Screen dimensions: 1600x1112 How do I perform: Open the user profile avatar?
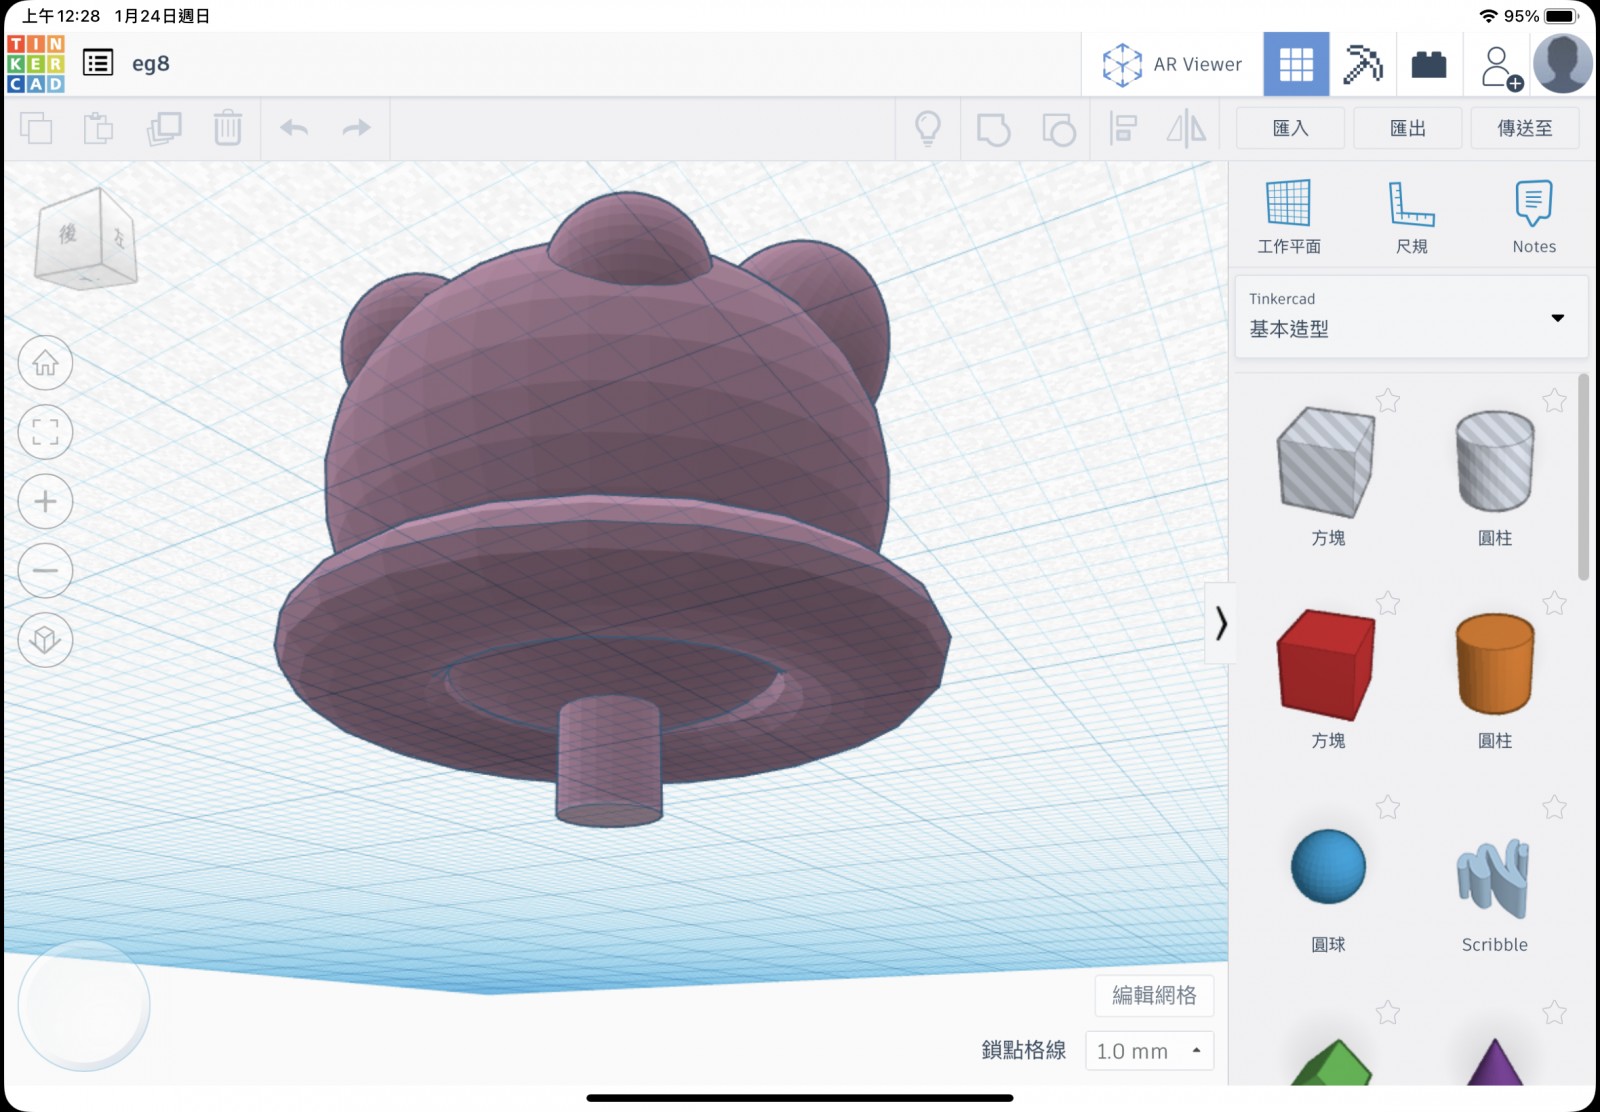1563,64
